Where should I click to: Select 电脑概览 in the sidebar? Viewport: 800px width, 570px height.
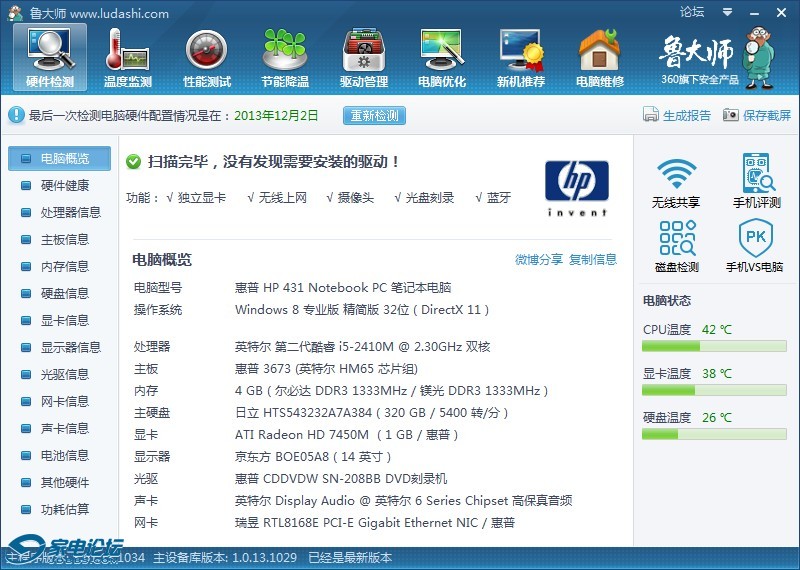coord(59,158)
